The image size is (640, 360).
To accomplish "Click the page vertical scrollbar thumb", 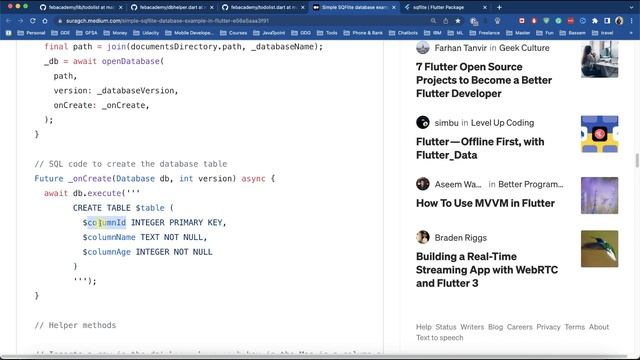I will point(637,160).
